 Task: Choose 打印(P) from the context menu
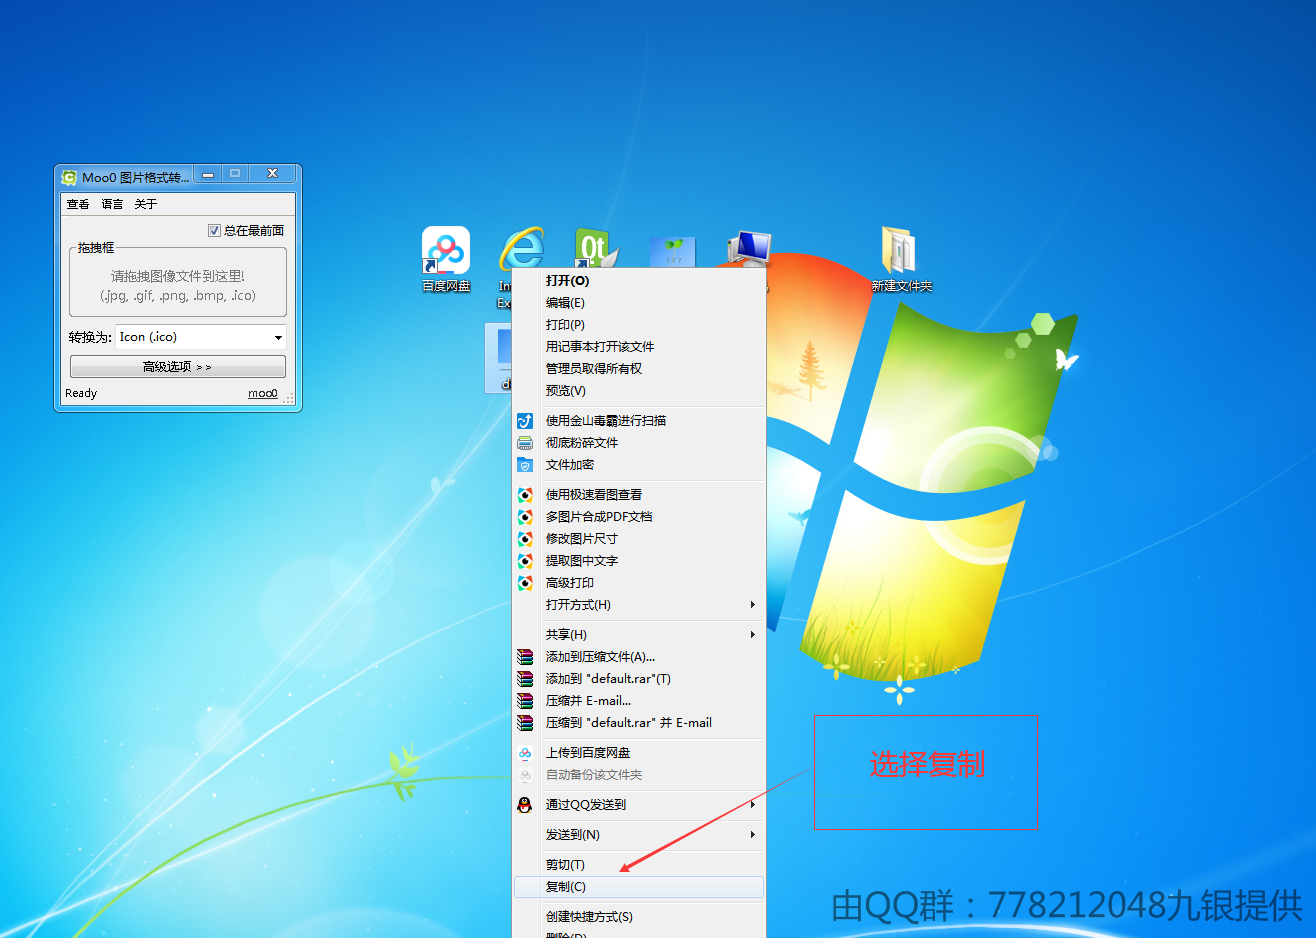[638, 325]
